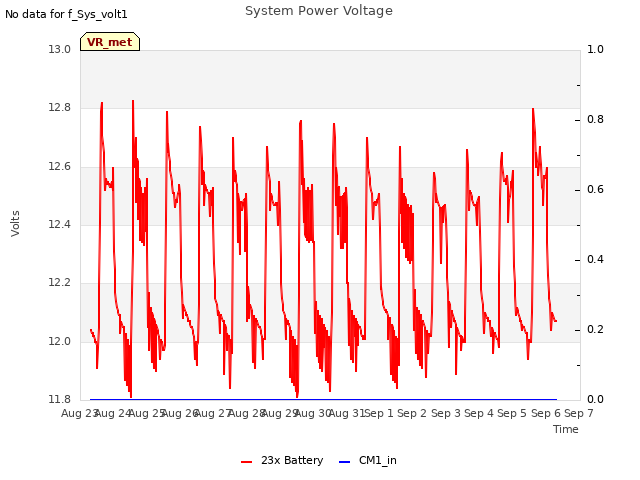Click the 12.6 left axis tick label
This screenshot has height=480, width=640.
(60, 166)
